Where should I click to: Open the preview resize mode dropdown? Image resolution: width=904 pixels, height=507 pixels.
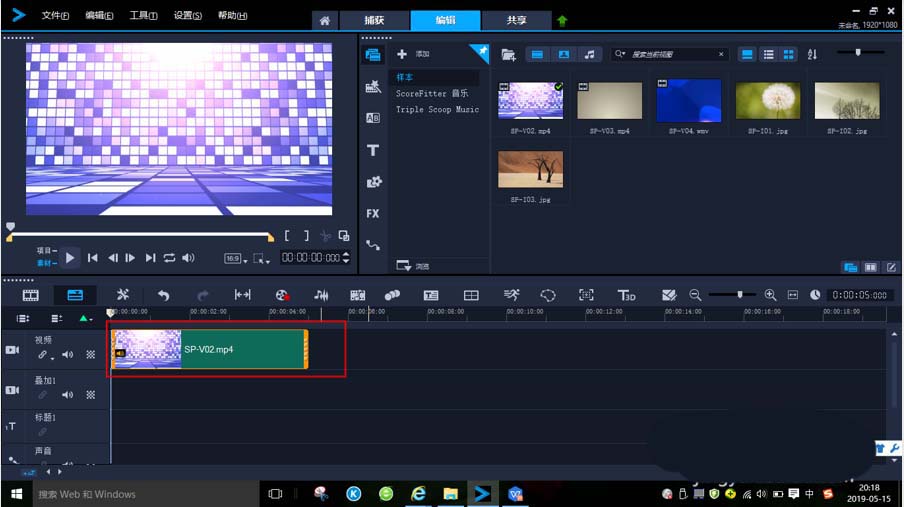coord(261,258)
